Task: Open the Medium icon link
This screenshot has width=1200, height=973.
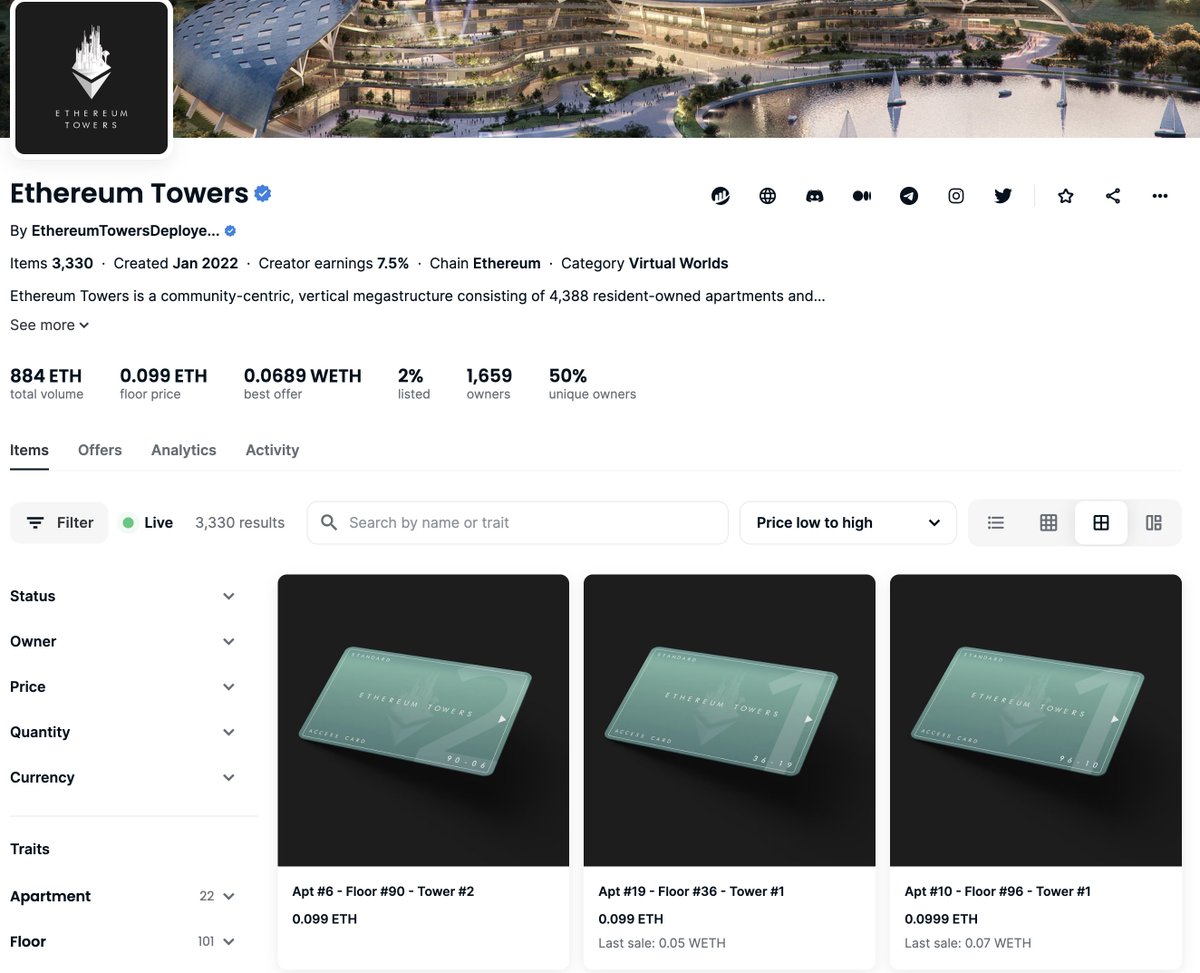Action: click(862, 196)
